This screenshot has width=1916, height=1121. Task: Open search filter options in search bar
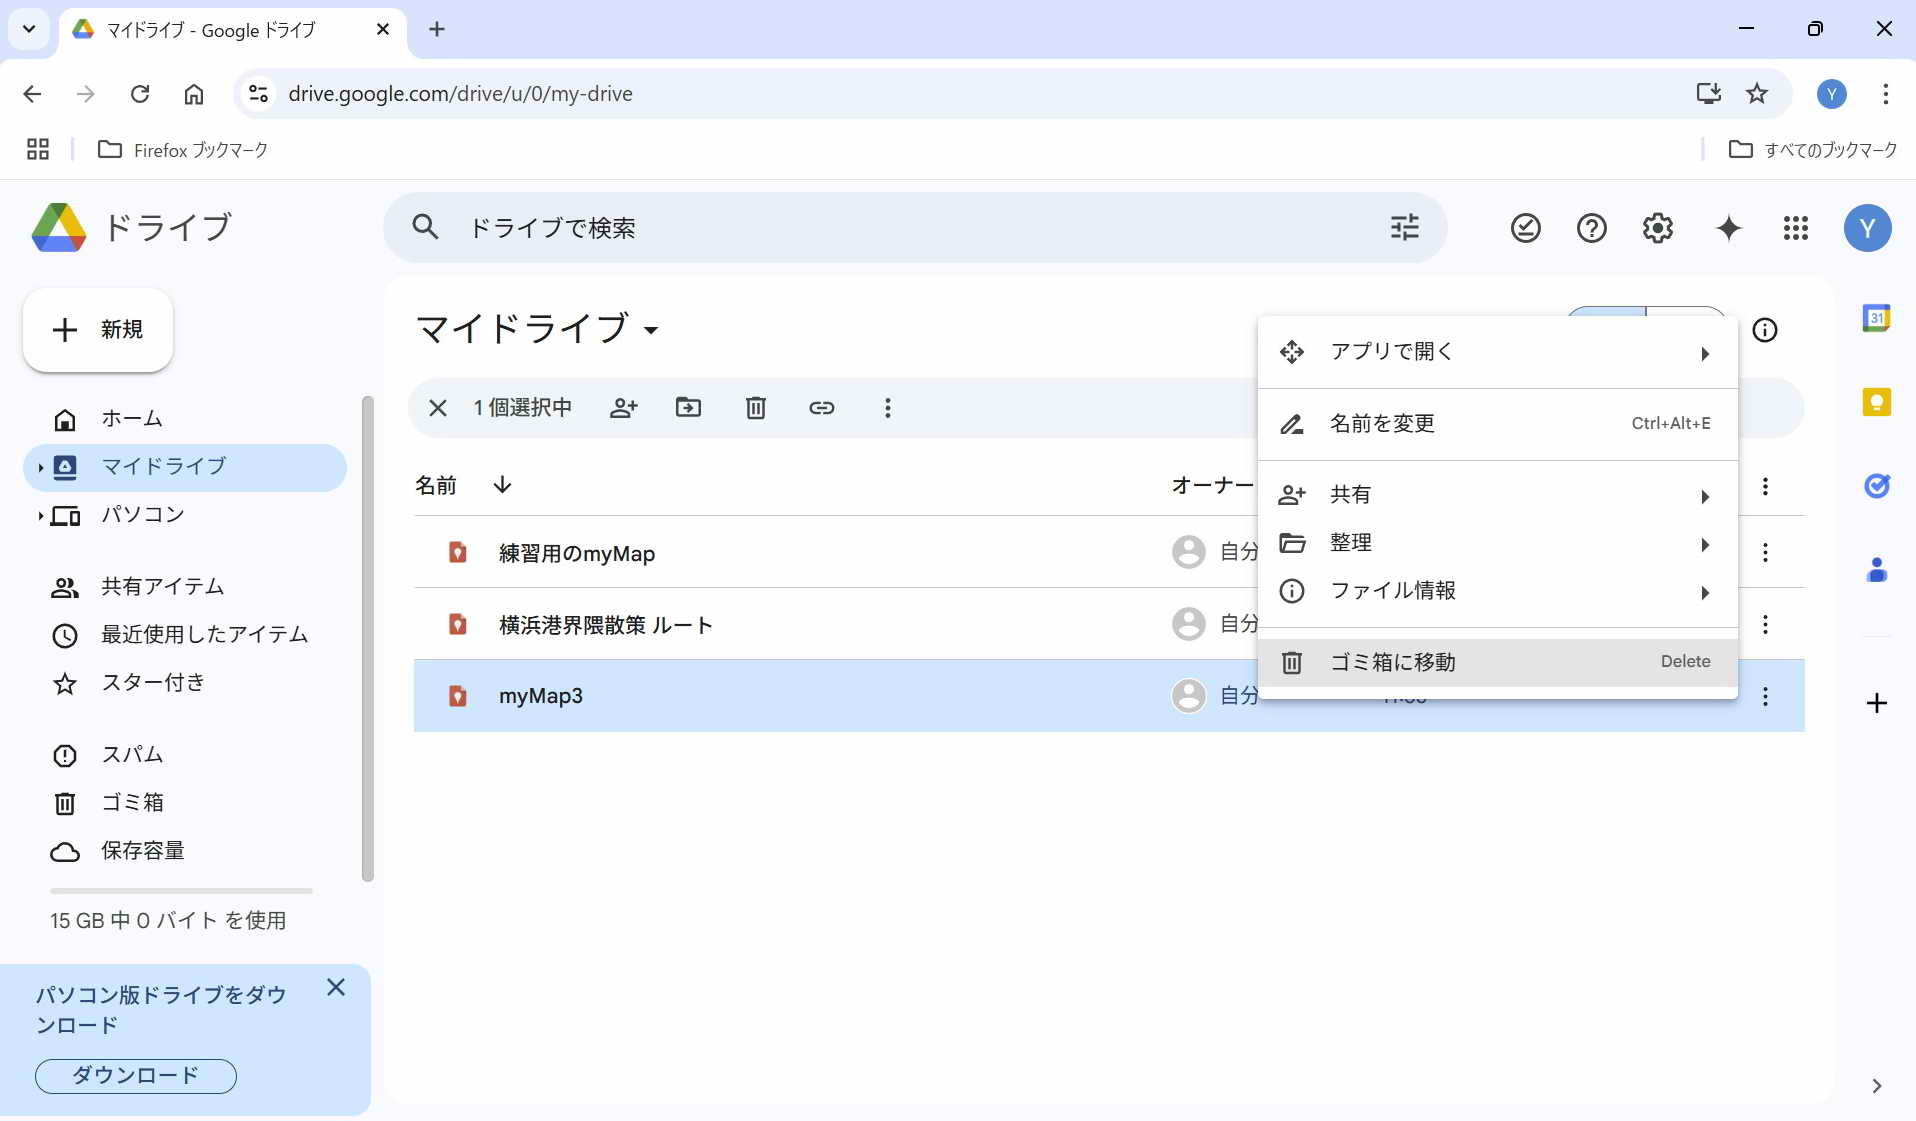tap(1404, 228)
